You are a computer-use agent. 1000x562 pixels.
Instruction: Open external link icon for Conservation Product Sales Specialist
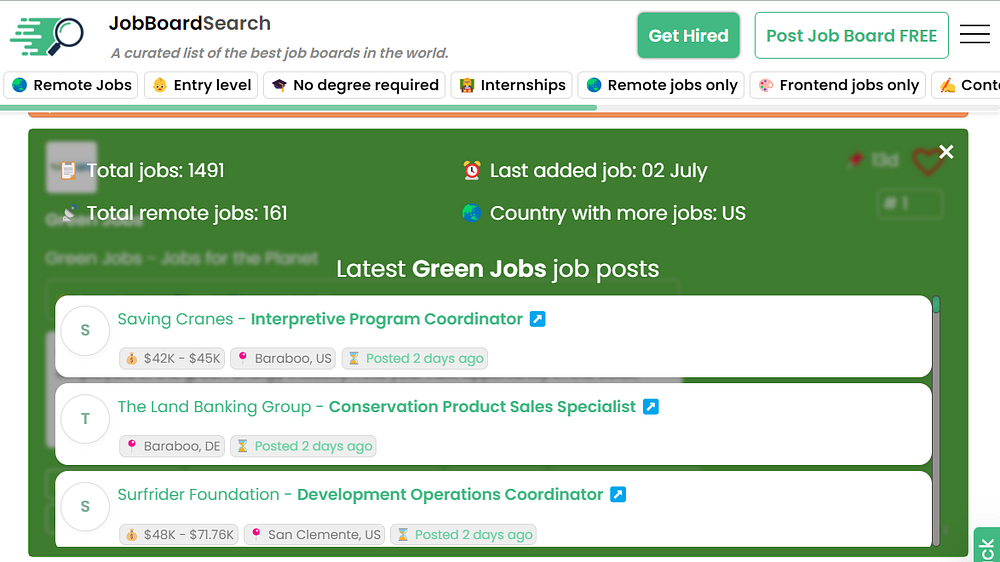[651, 407]
